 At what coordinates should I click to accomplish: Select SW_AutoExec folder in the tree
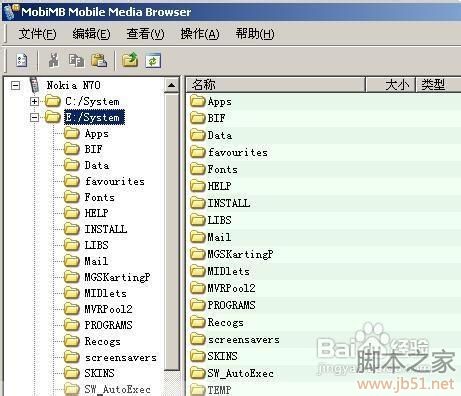pos(117,389)
